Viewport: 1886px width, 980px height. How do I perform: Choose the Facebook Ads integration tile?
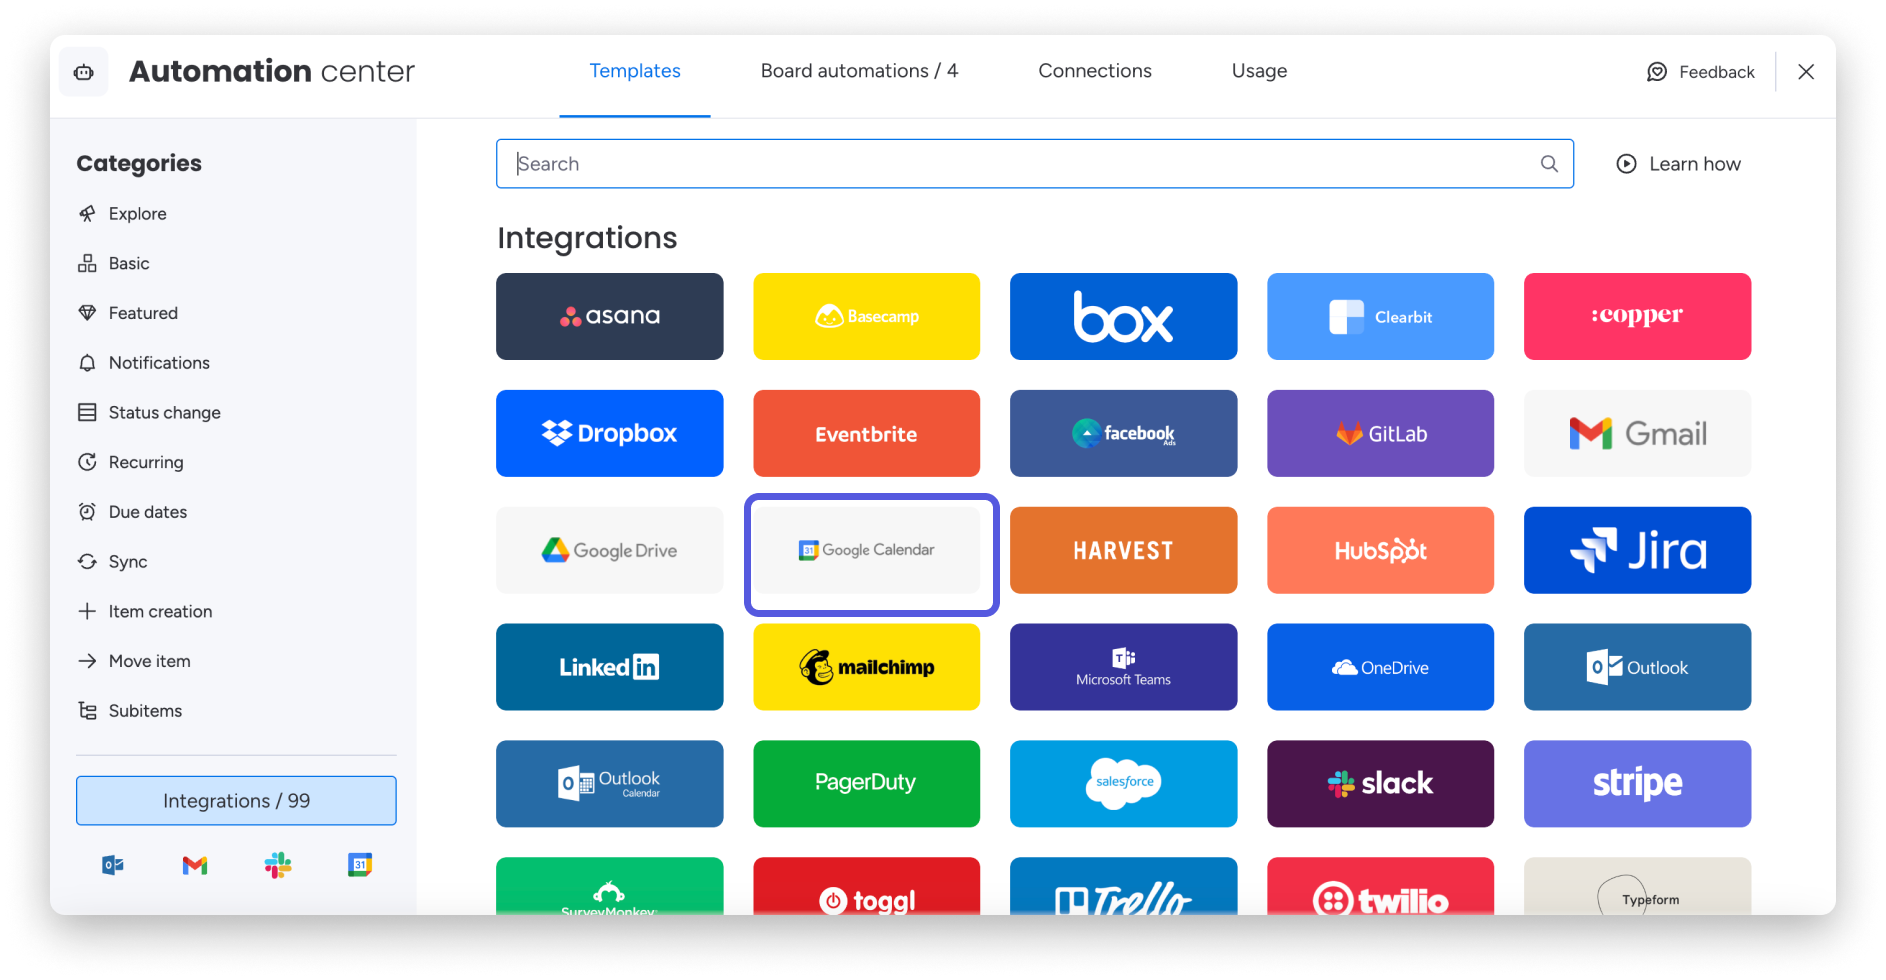(1123, 433)
